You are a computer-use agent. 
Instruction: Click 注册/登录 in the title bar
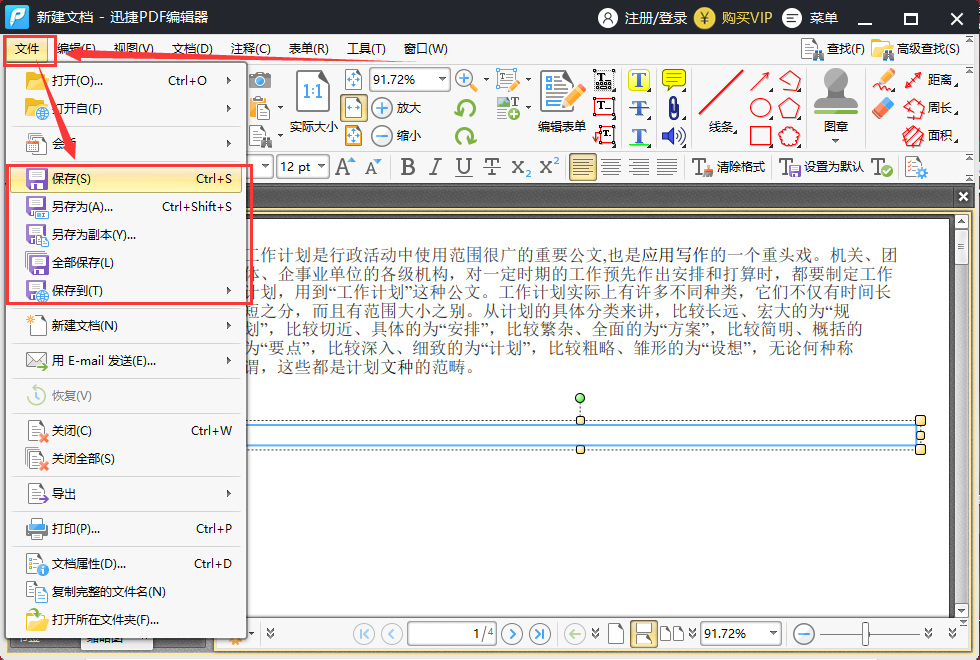[x=643, y=18]
